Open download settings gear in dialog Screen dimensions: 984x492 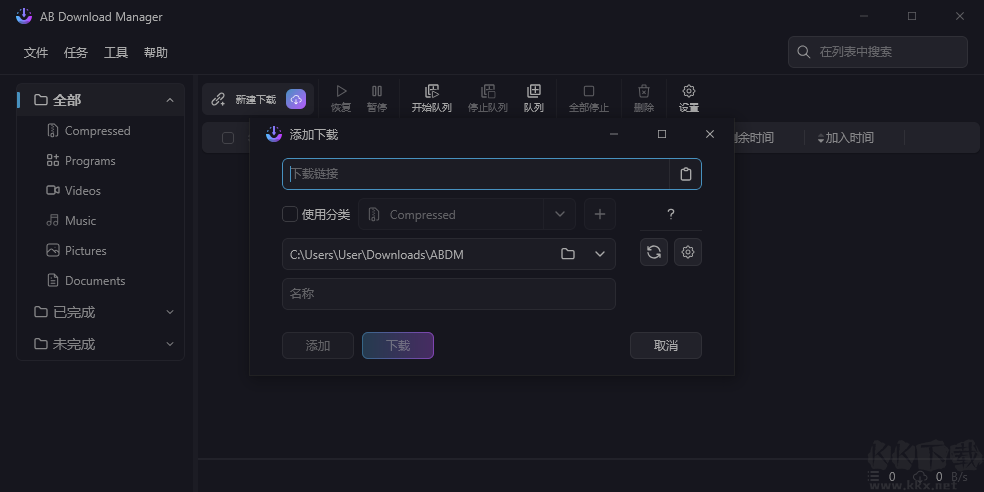[688, 252]
